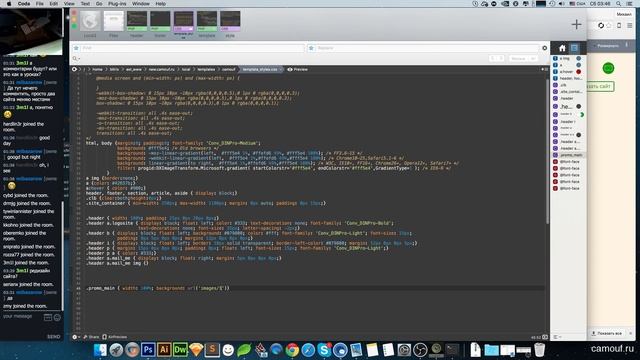Show code navigator sidebar panel
Screen dimensions: 640x360
click(574, 48)
